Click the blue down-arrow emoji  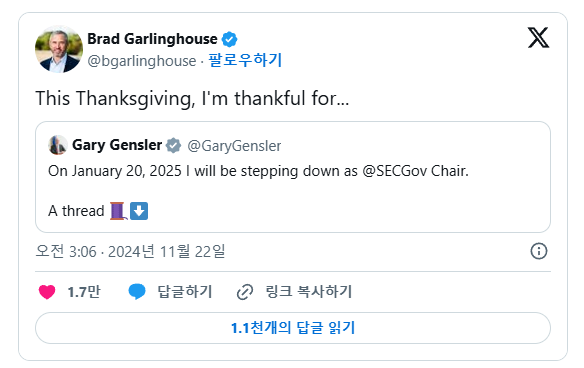tap(139, 211)
